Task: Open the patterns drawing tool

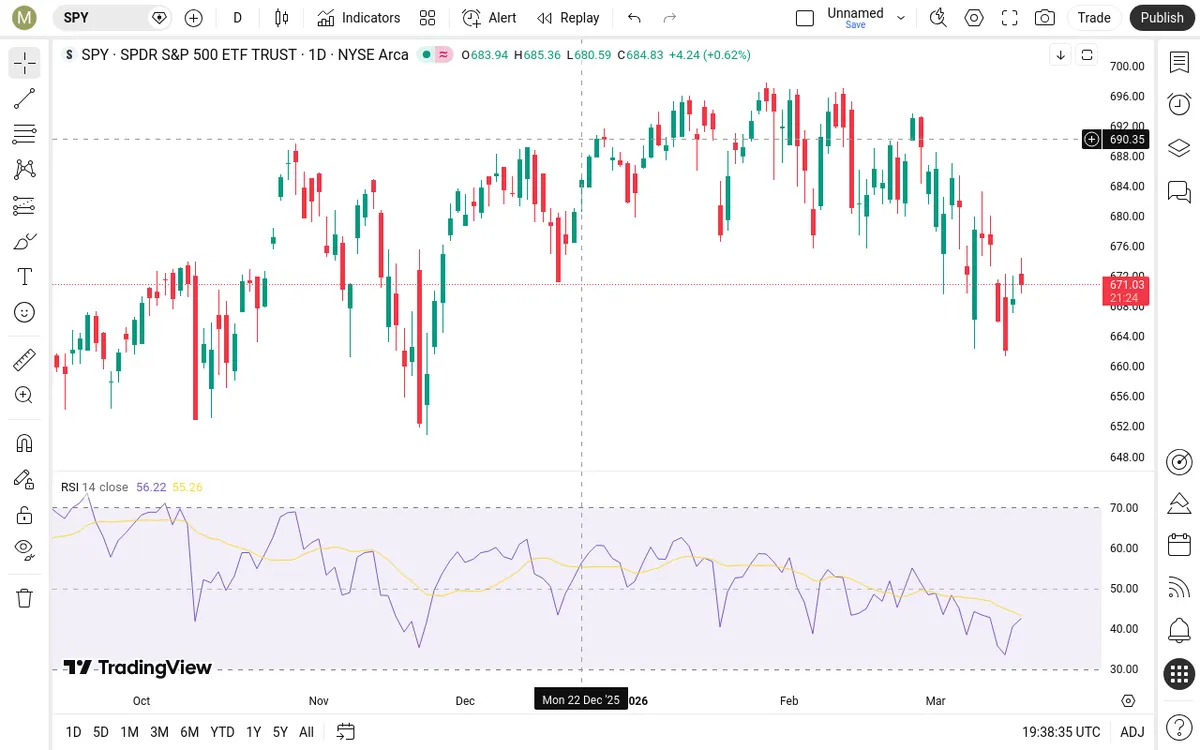Action: click(25, 169)
